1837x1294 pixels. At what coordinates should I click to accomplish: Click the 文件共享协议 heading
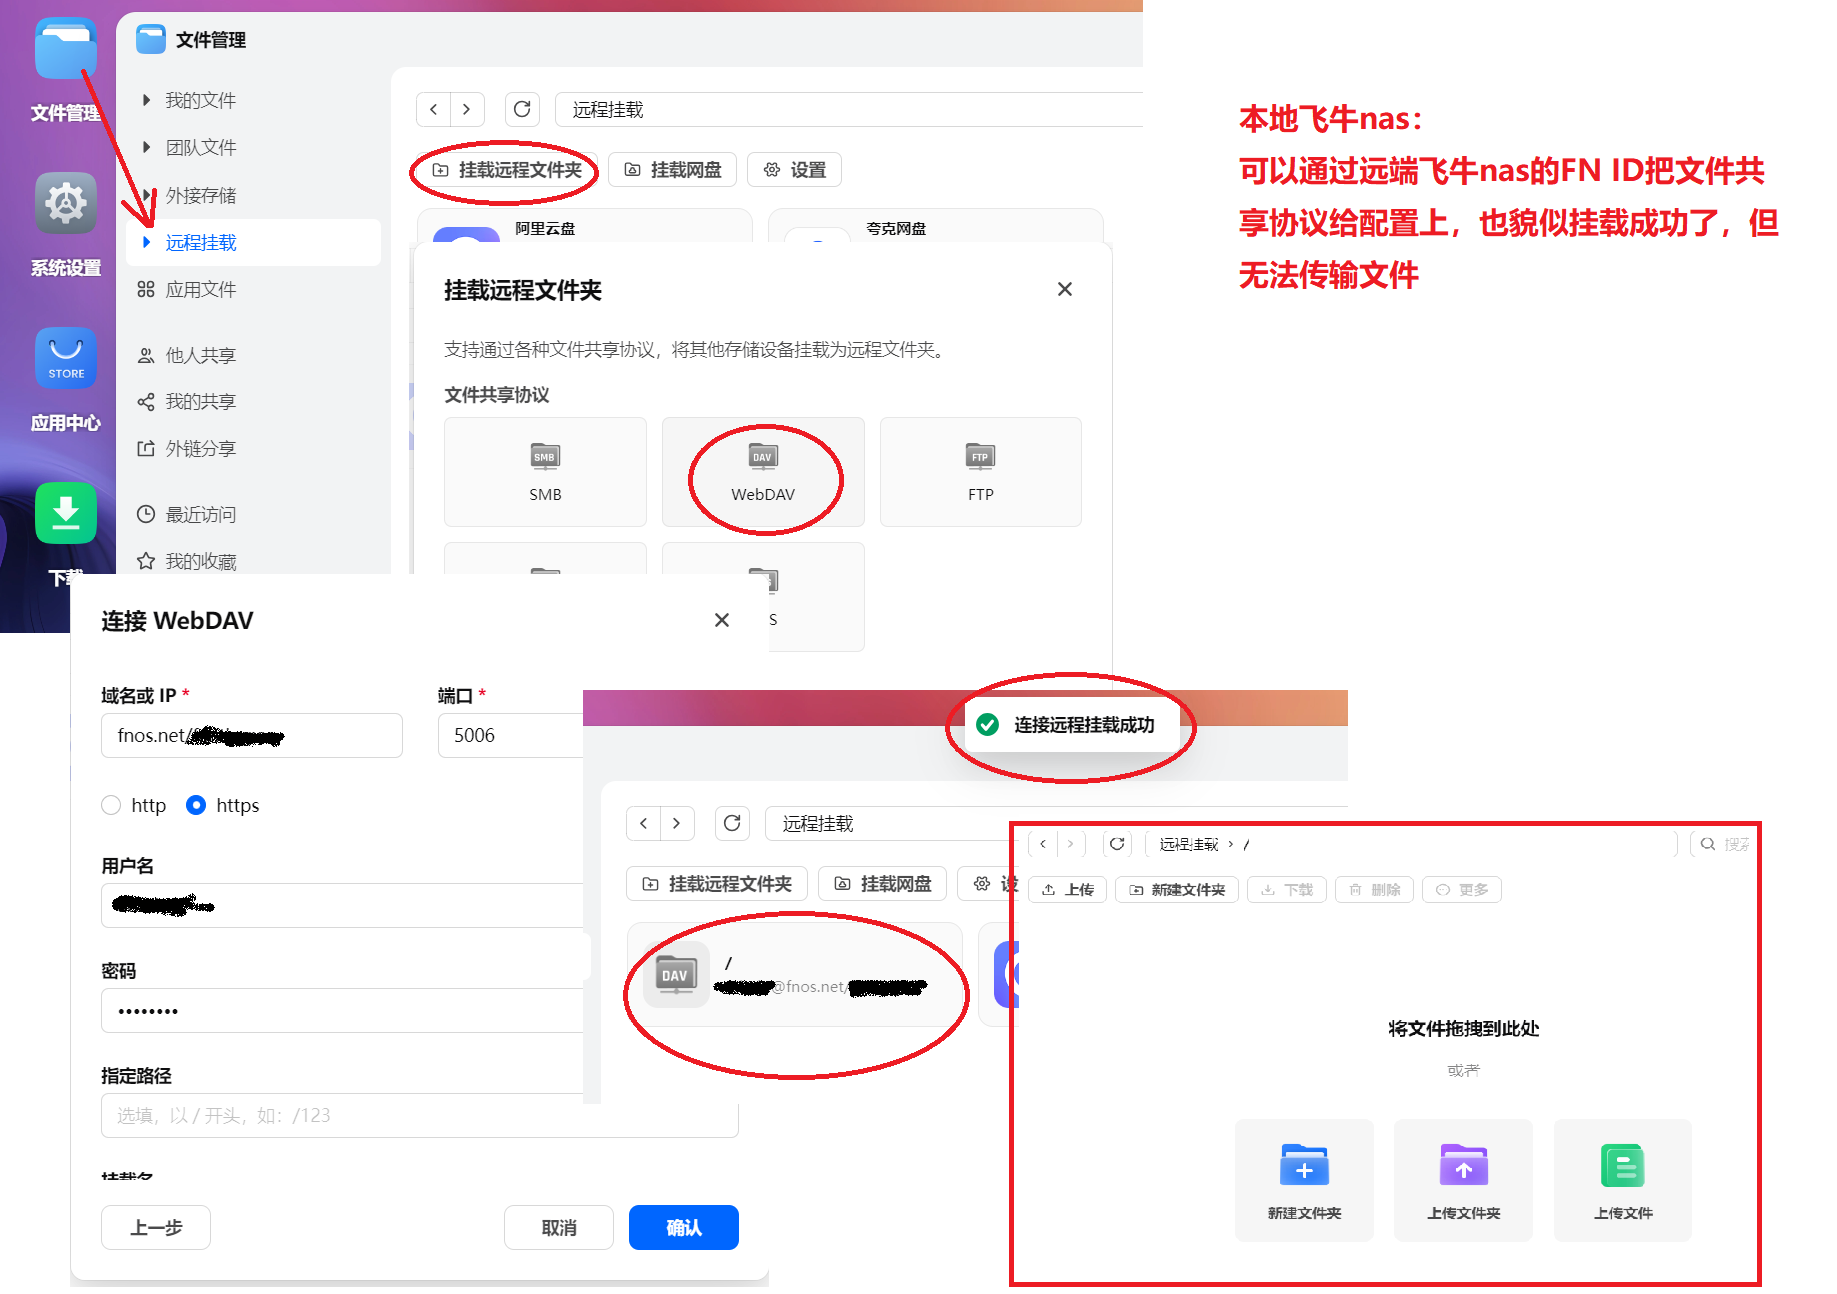[x=497, y=395]
